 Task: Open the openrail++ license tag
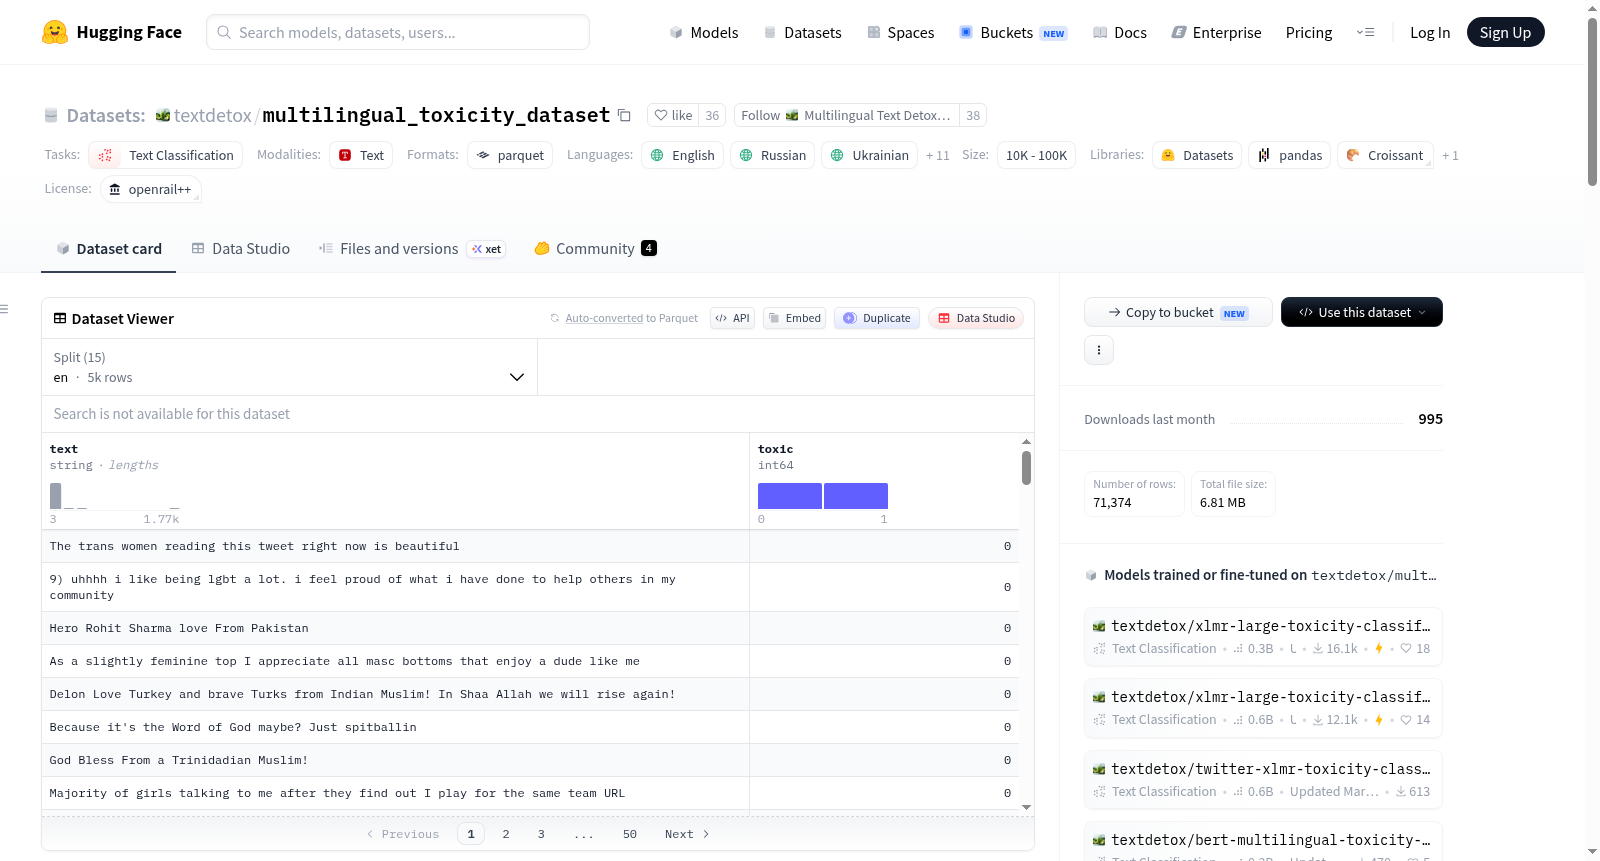point(150,189)
